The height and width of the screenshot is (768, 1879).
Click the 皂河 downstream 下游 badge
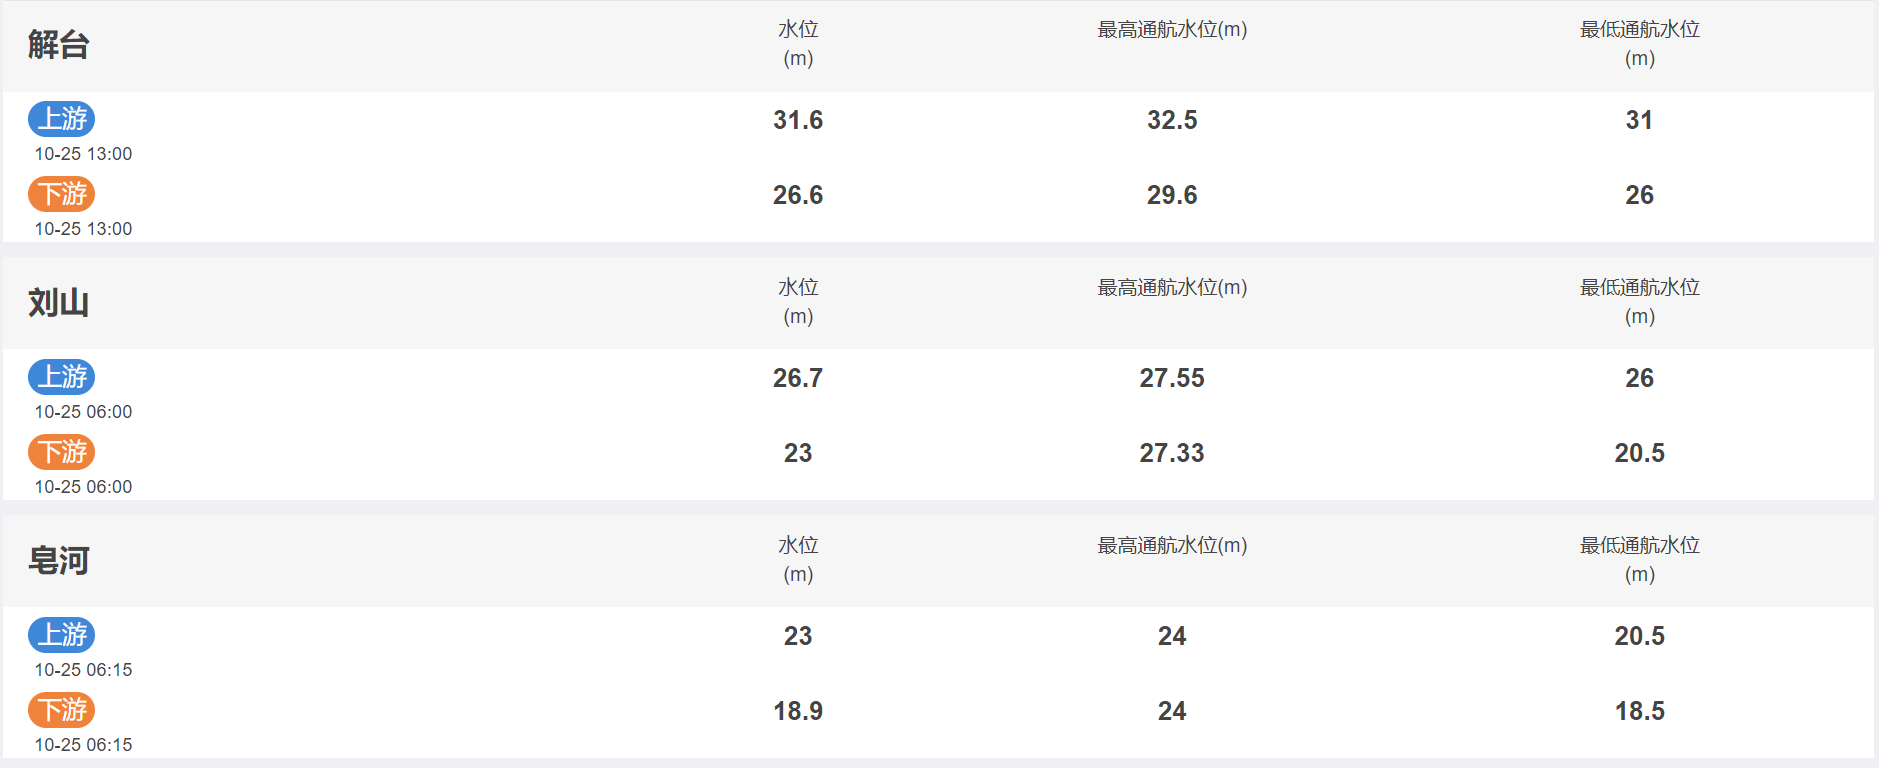point(61,710)
